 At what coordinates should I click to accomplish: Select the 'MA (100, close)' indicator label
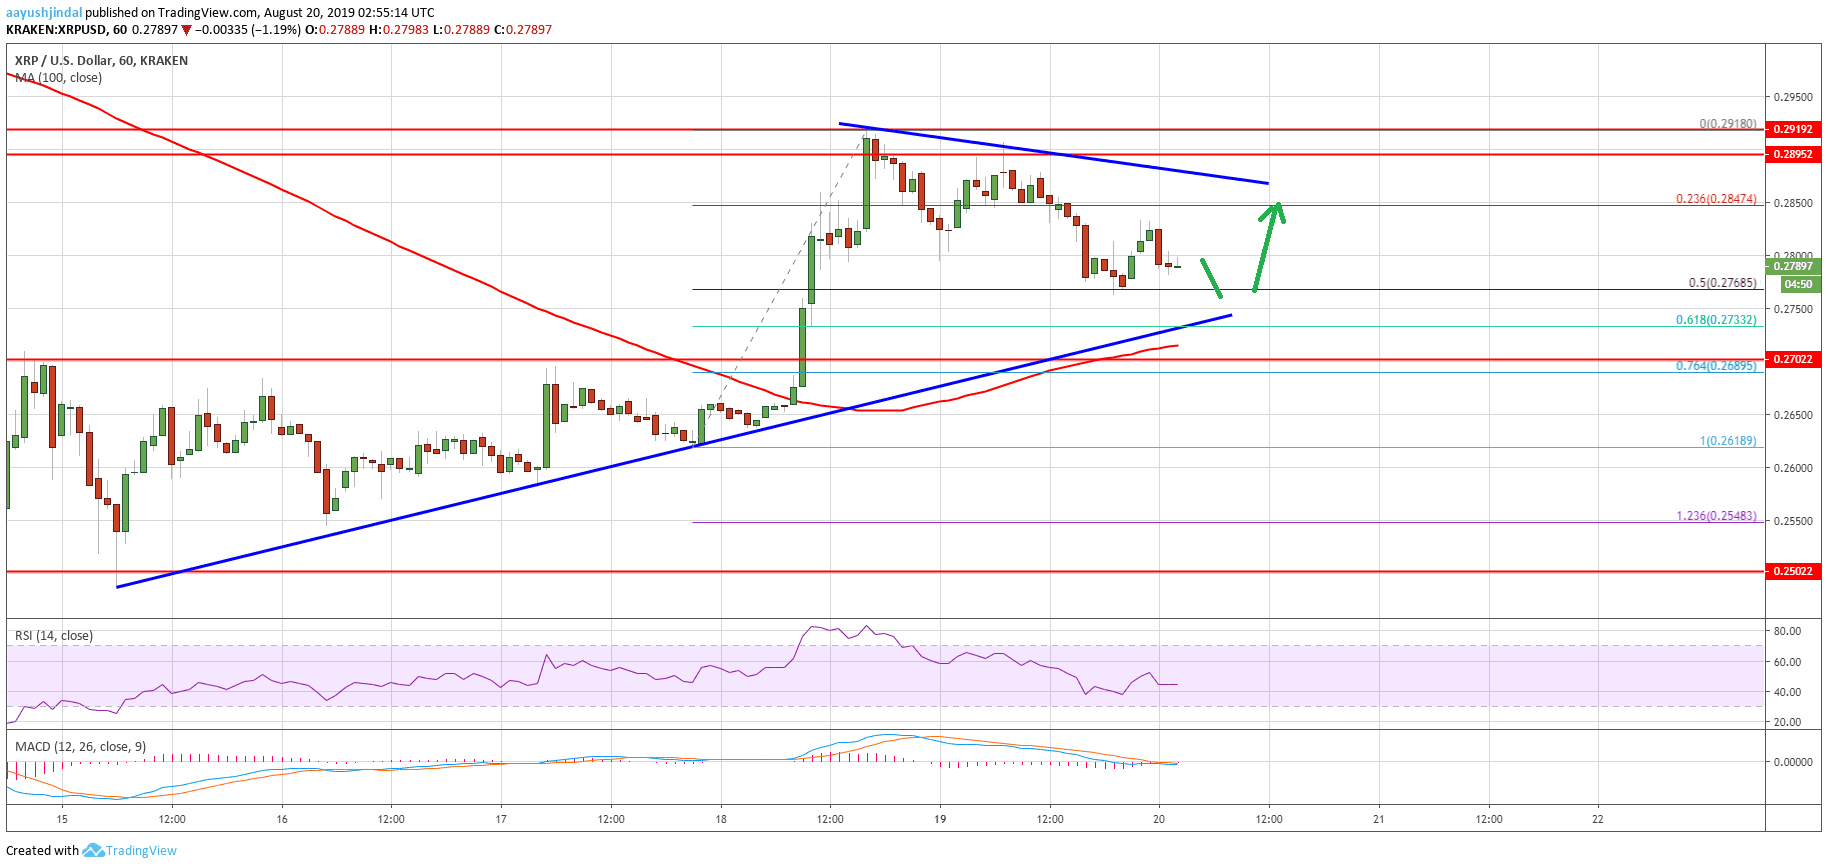click(58, 77)
